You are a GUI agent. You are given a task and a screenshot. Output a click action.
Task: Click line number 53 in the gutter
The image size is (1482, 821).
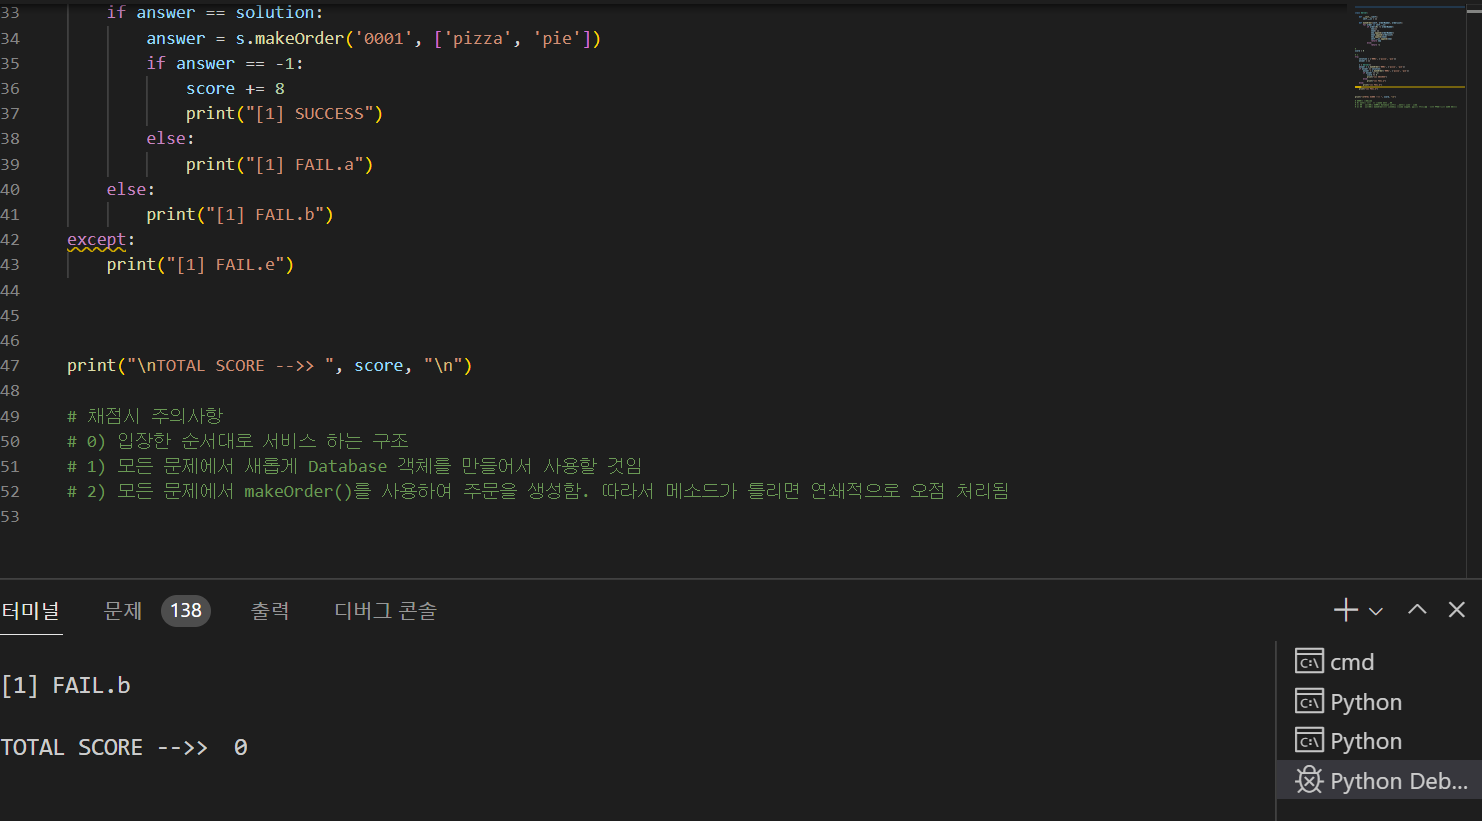pos(10,517)
